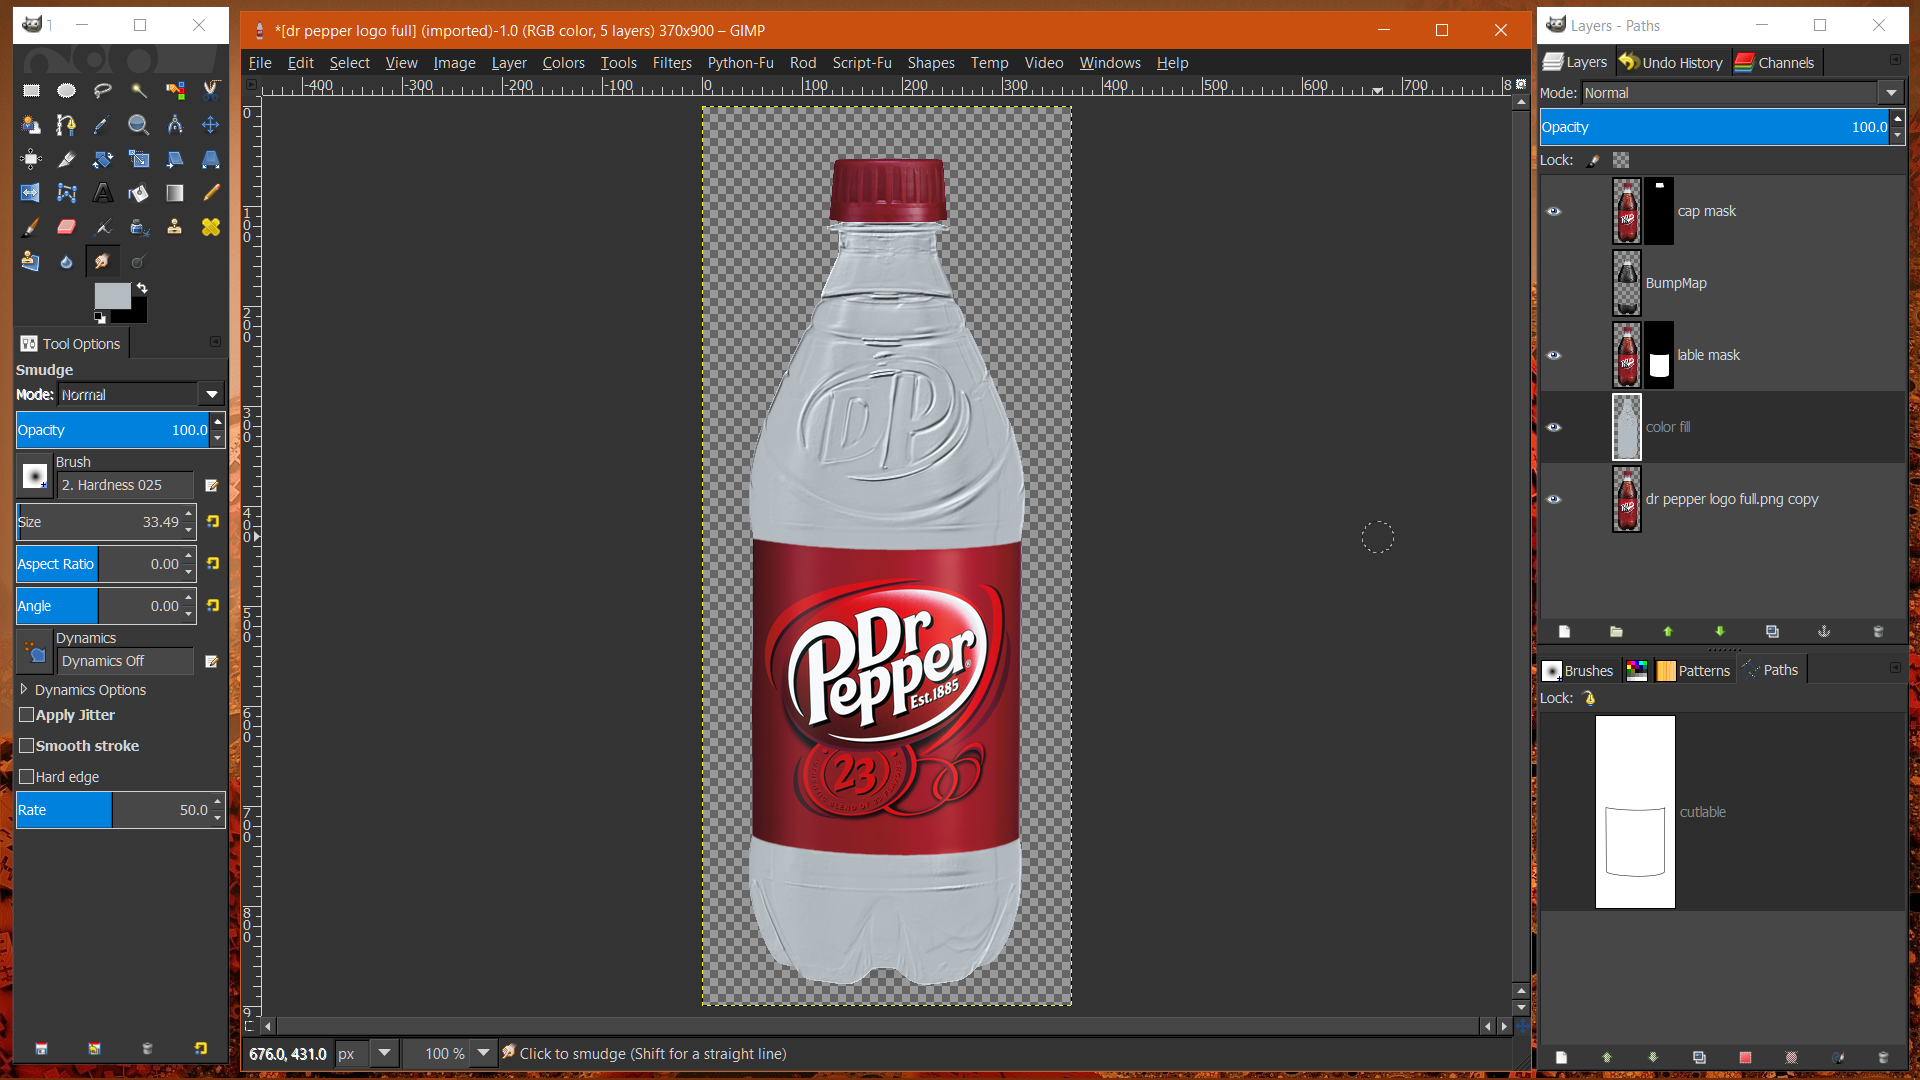Open the zoom percentage dropdown in status bar
The width and height of the screenshot is (1920, 1080).
(x=484, y=1053)
